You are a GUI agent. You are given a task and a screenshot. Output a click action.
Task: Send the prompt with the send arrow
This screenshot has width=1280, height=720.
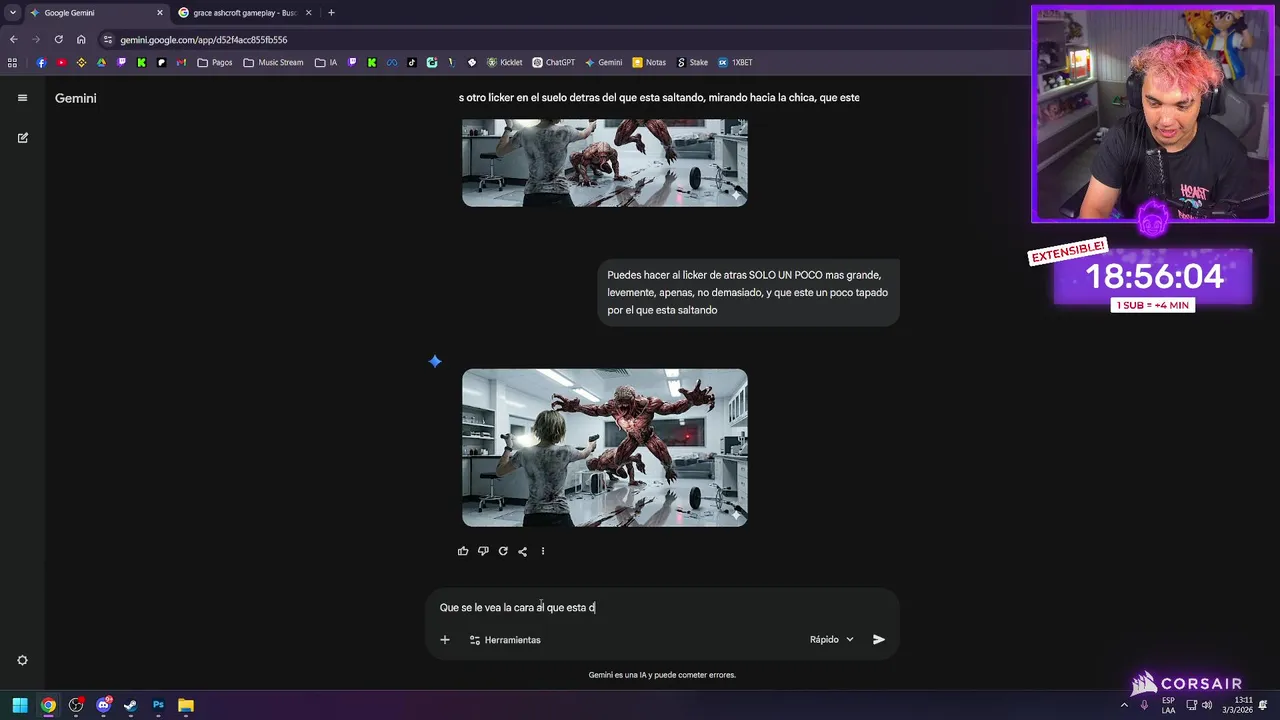pyautogui.click(x=879, y=640)
